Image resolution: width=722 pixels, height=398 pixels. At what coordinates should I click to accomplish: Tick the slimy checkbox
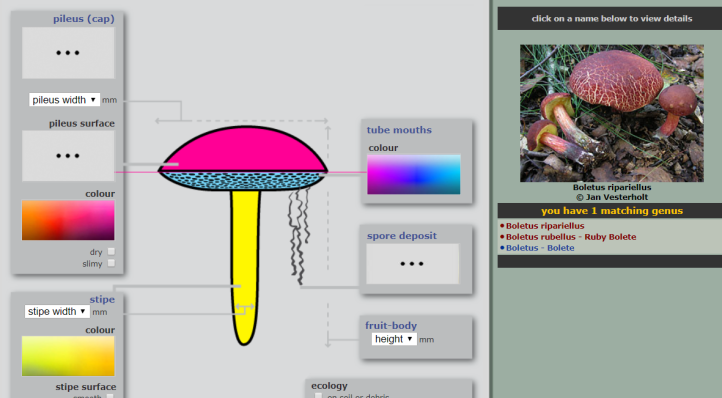tap(111, 263)
